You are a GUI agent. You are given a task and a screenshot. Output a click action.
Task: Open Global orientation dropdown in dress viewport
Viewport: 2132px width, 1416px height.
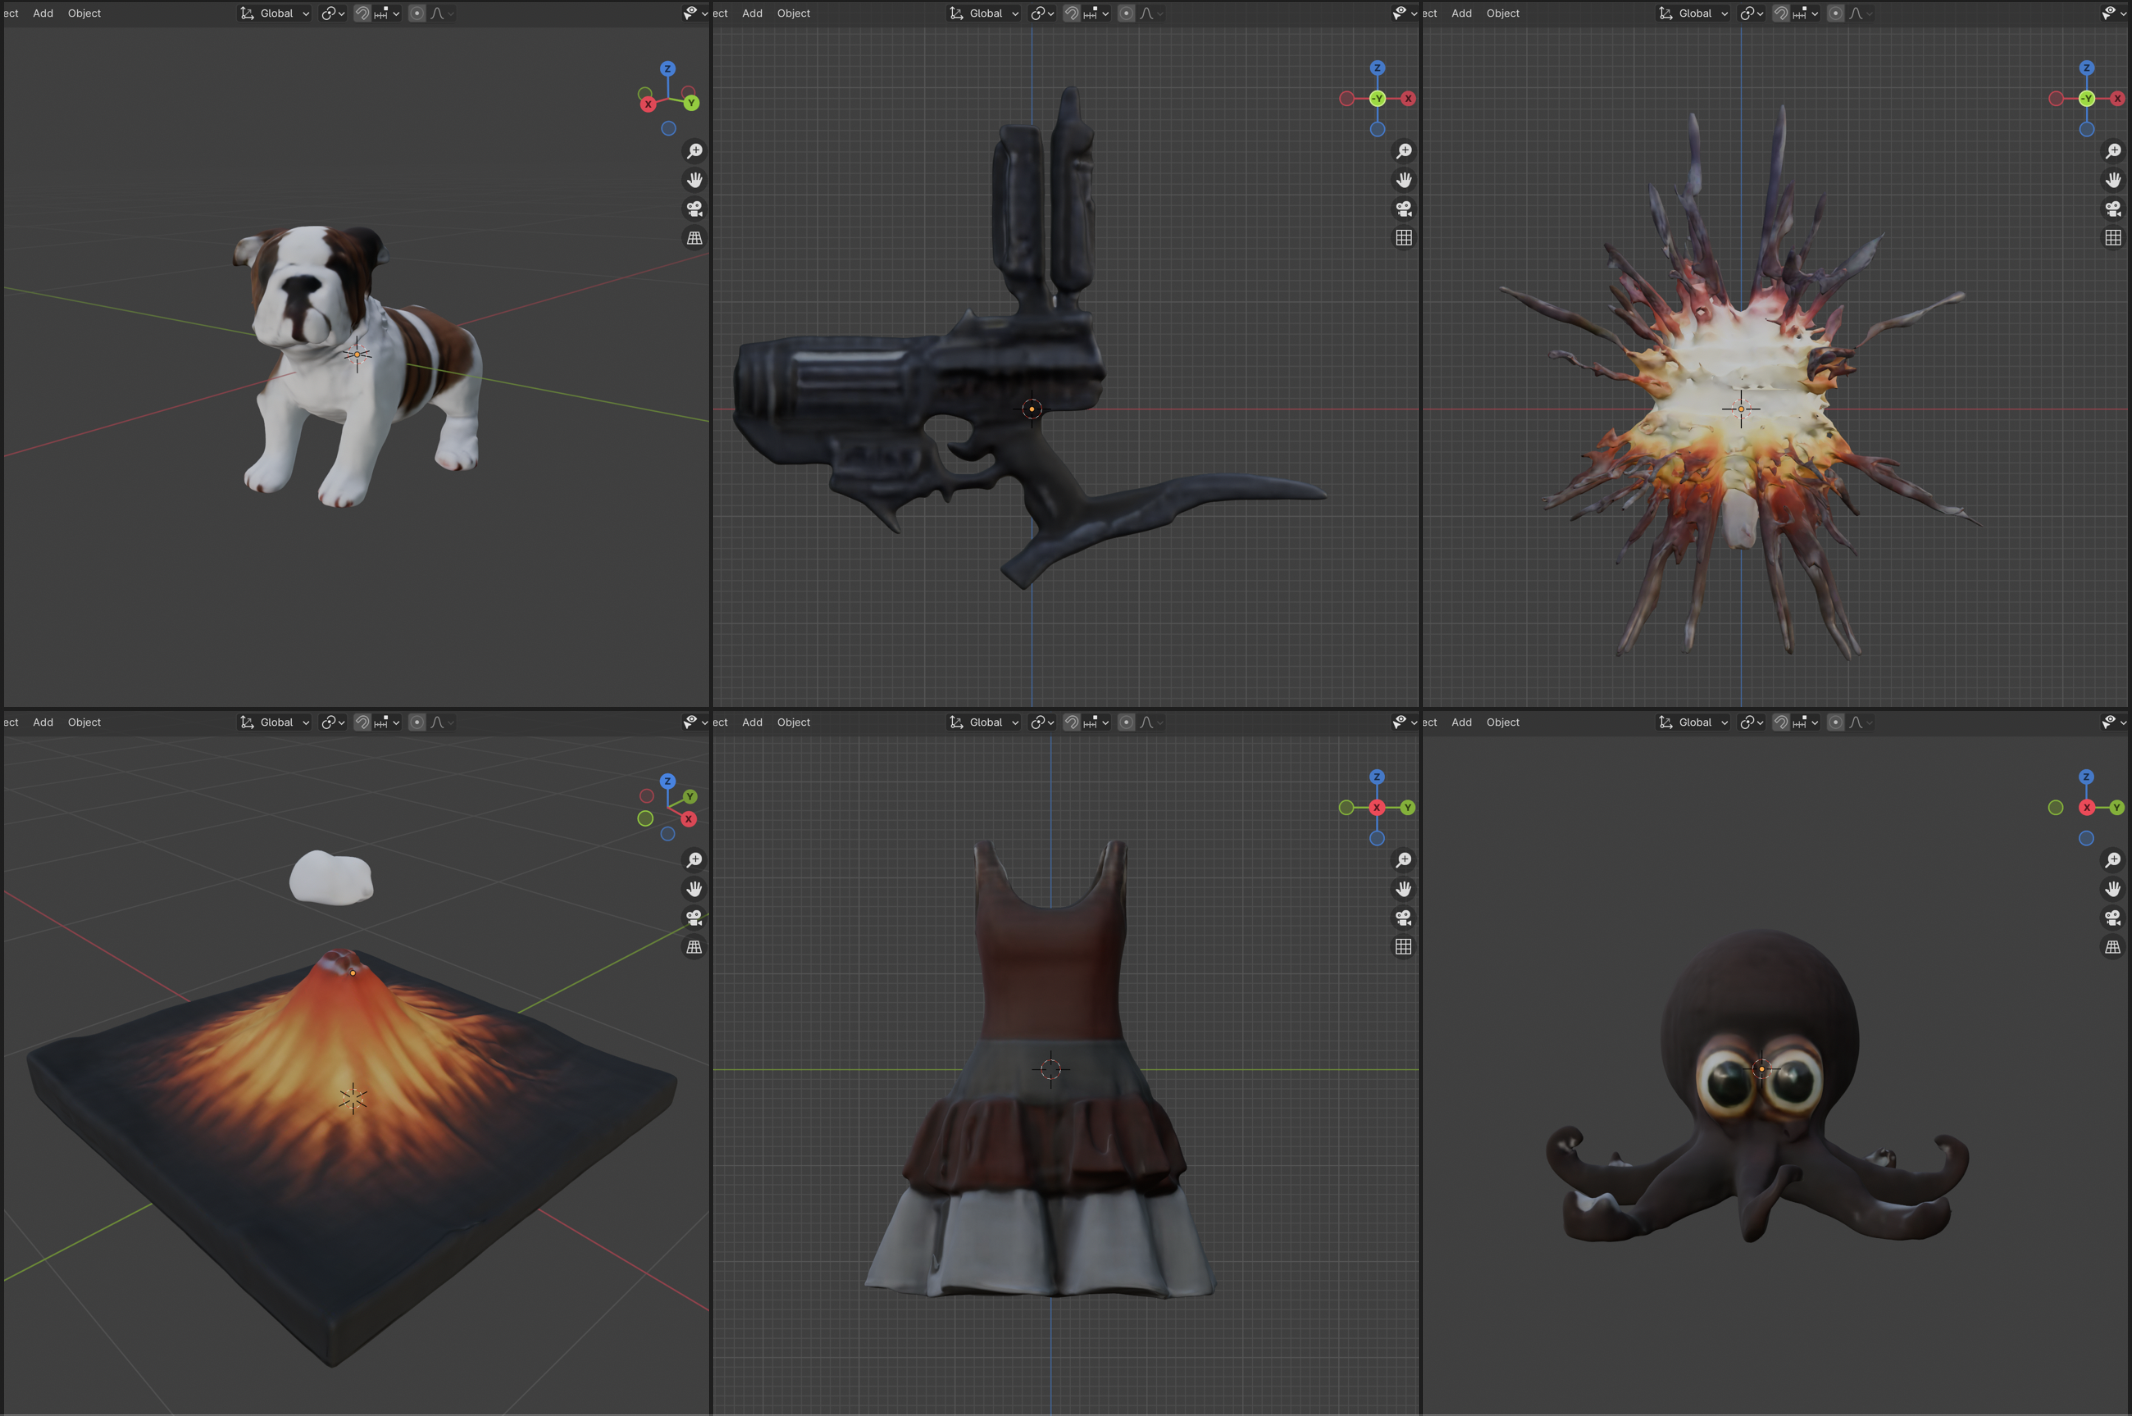pos(984,722)
